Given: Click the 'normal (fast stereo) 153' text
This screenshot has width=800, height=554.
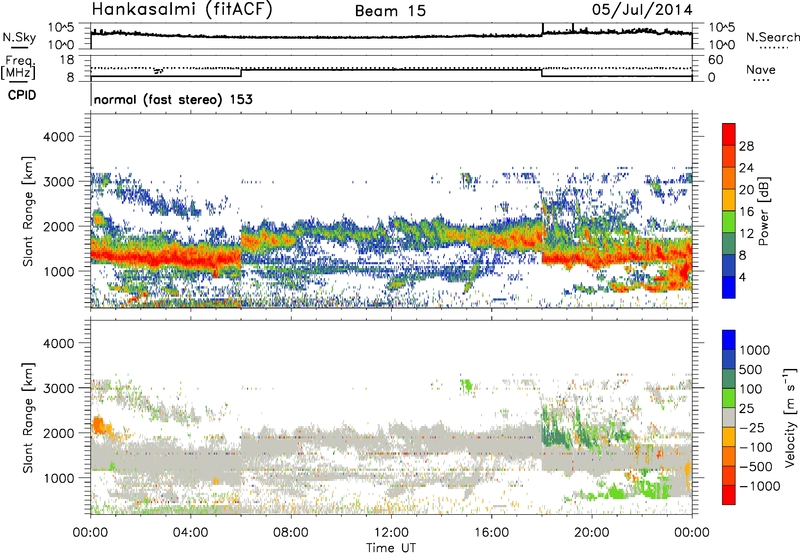Looking at the screenshot, I should pos(173,100).
